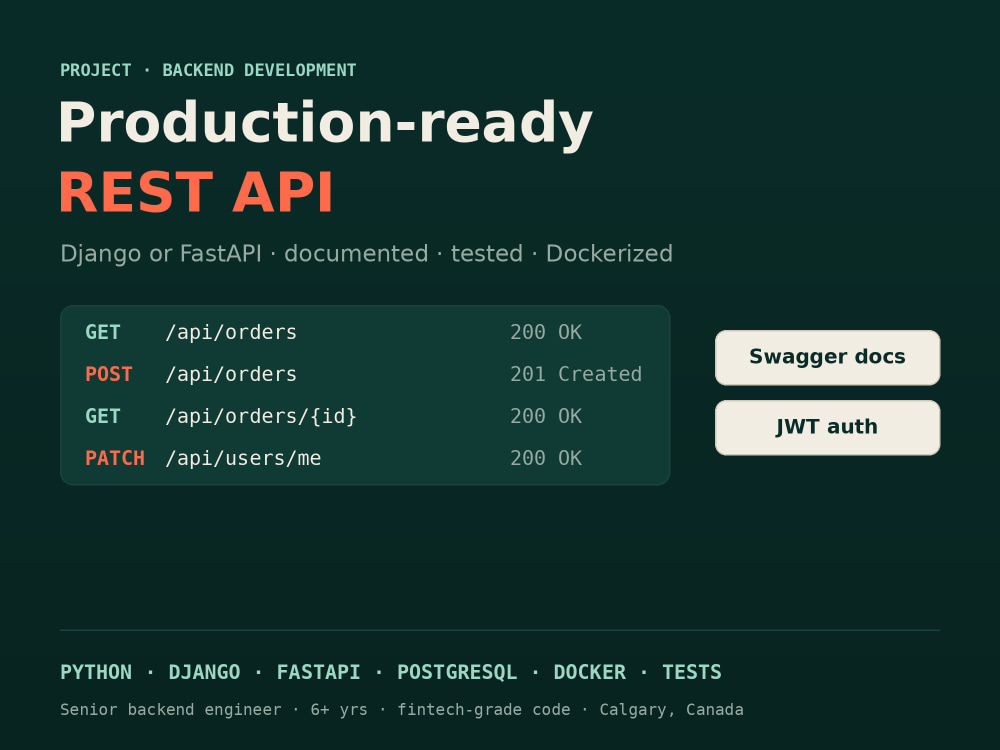Click the /api/orders path in the POST row
Screen dimensions: 1000x750
pos(231,374)
